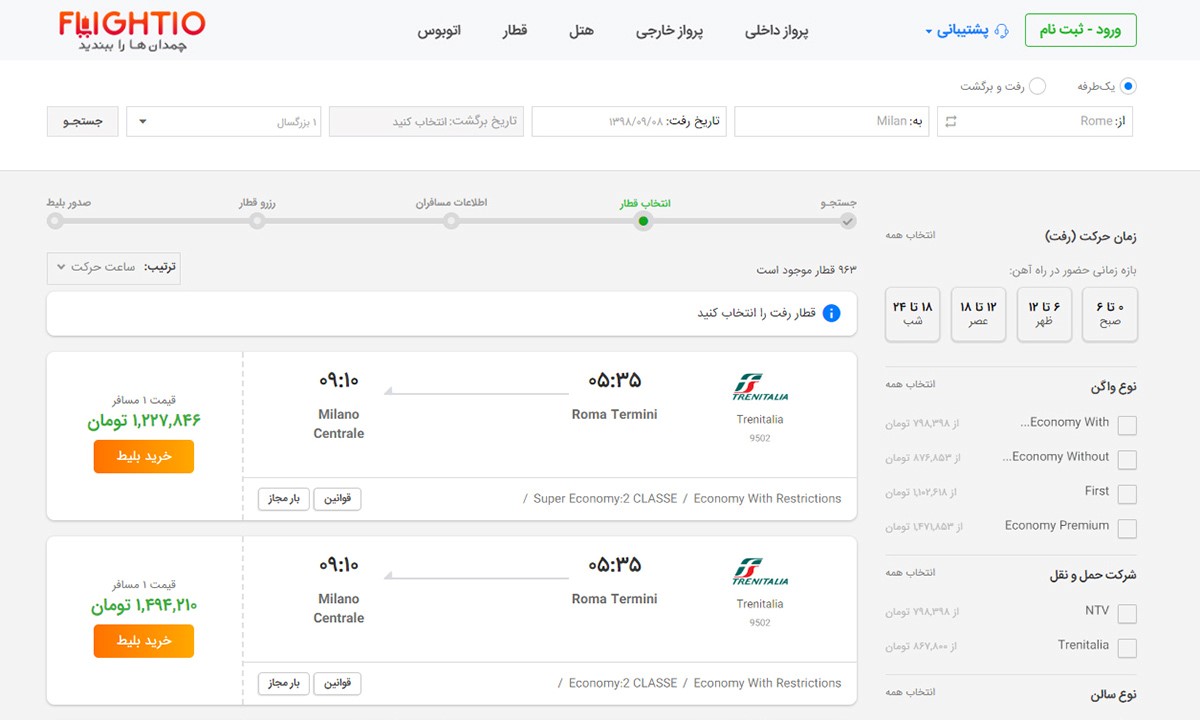The height and width of the screenshot is (720, 1200).
Task: Click the departure date field
Action: pyautogui.click(x=629, y=122)
